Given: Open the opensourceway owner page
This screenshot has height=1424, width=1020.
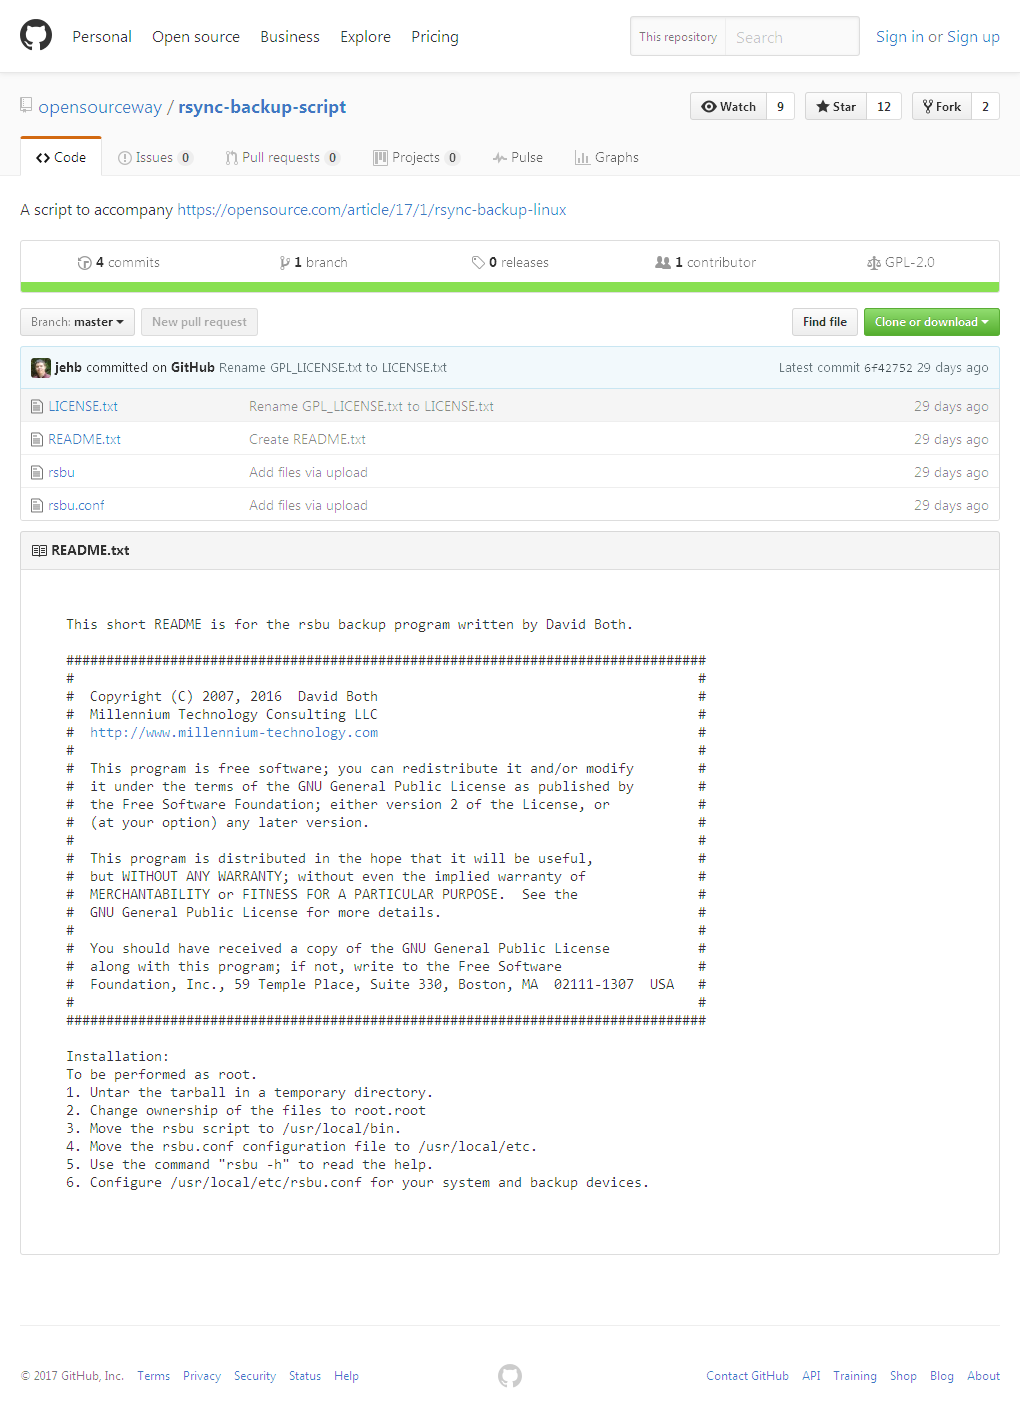Looking at the screenshot, I should tap(100, 107).
